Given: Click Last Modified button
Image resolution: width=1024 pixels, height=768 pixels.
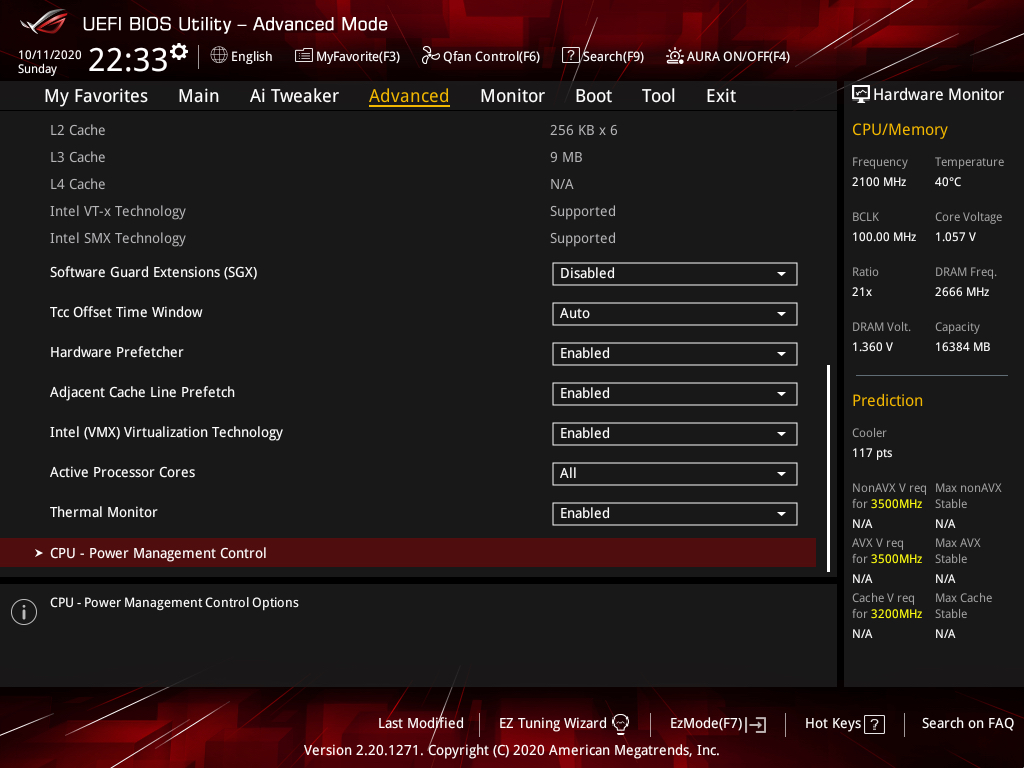Looking at the screenshot, I should point(421,724).
